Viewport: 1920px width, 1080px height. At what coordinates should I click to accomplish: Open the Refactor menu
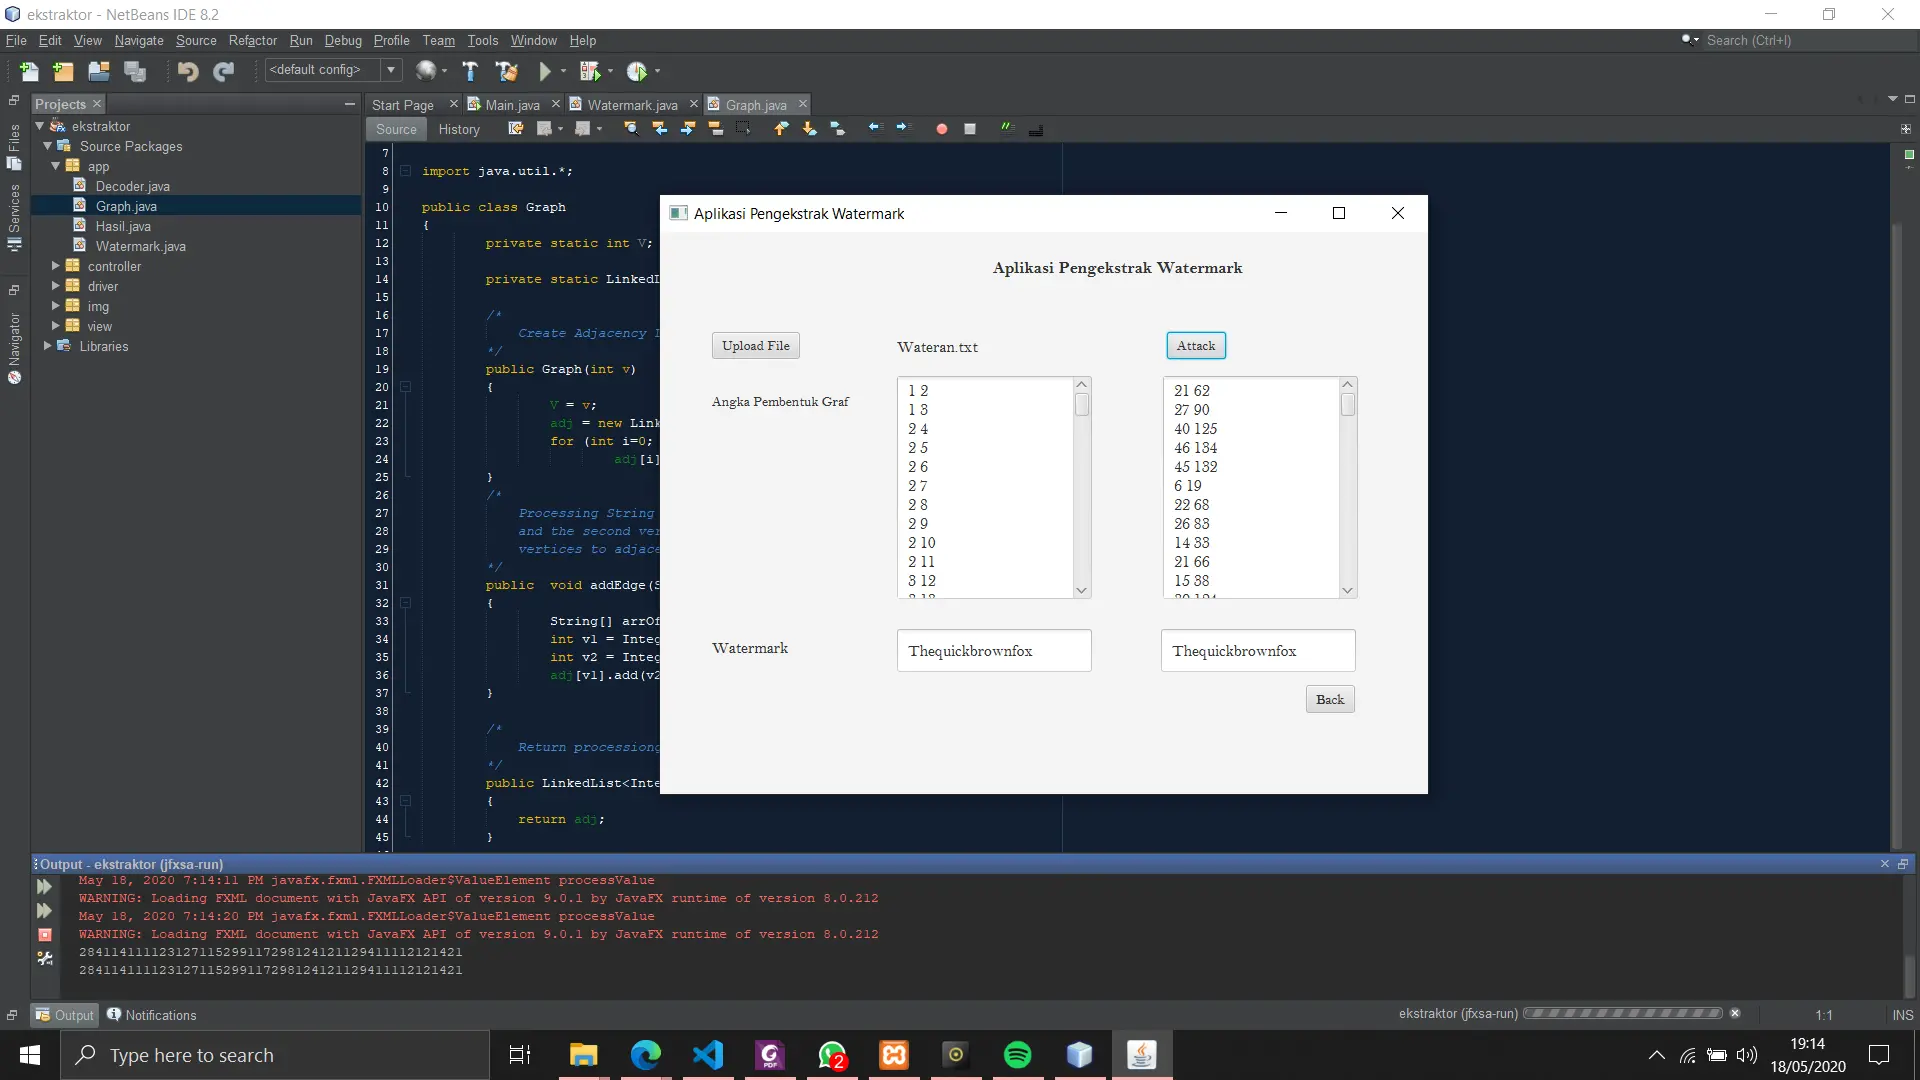click(x=252, y=40)
